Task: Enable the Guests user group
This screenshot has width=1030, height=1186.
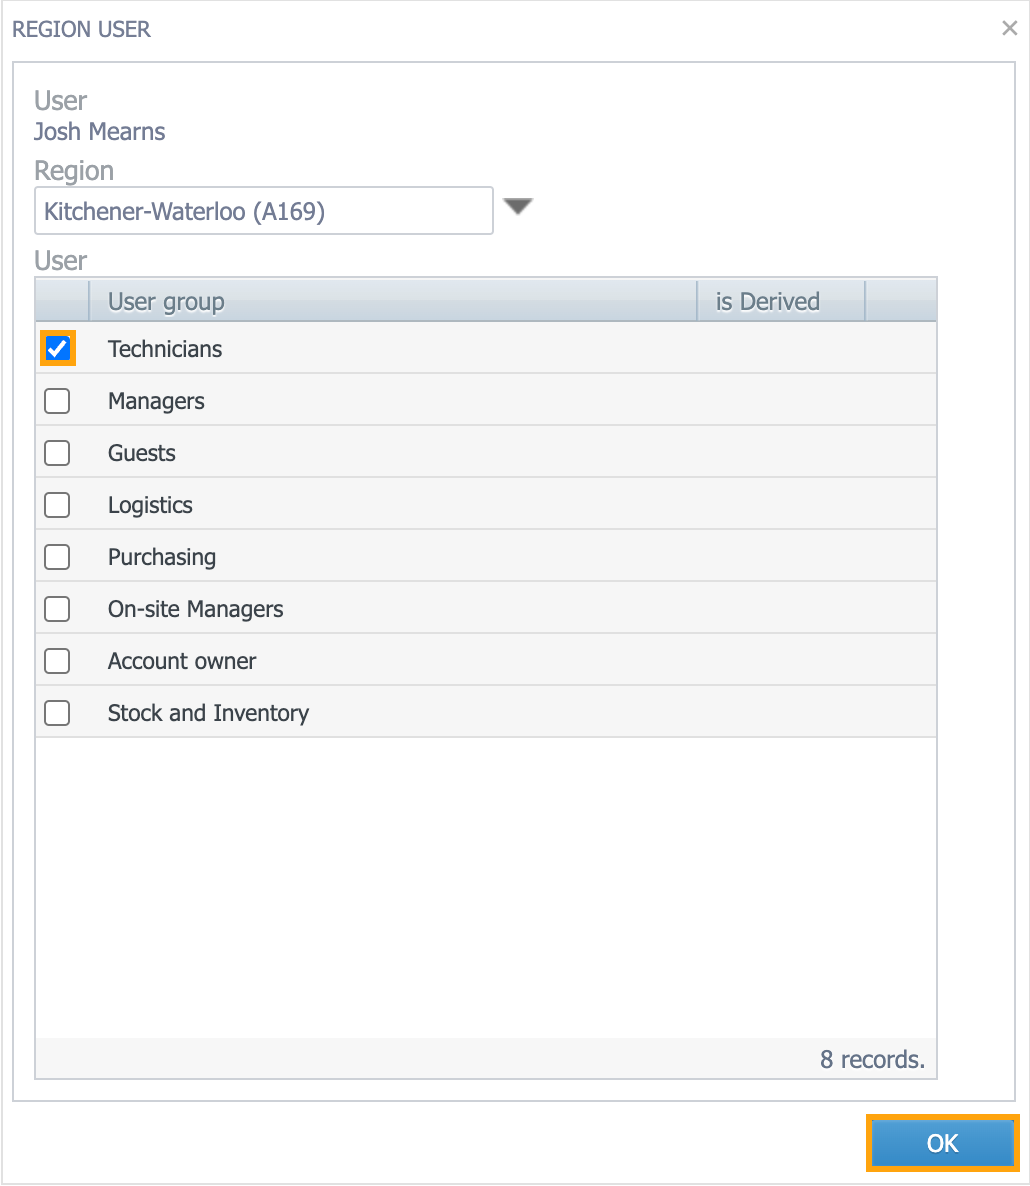Action: coord(57,453)
